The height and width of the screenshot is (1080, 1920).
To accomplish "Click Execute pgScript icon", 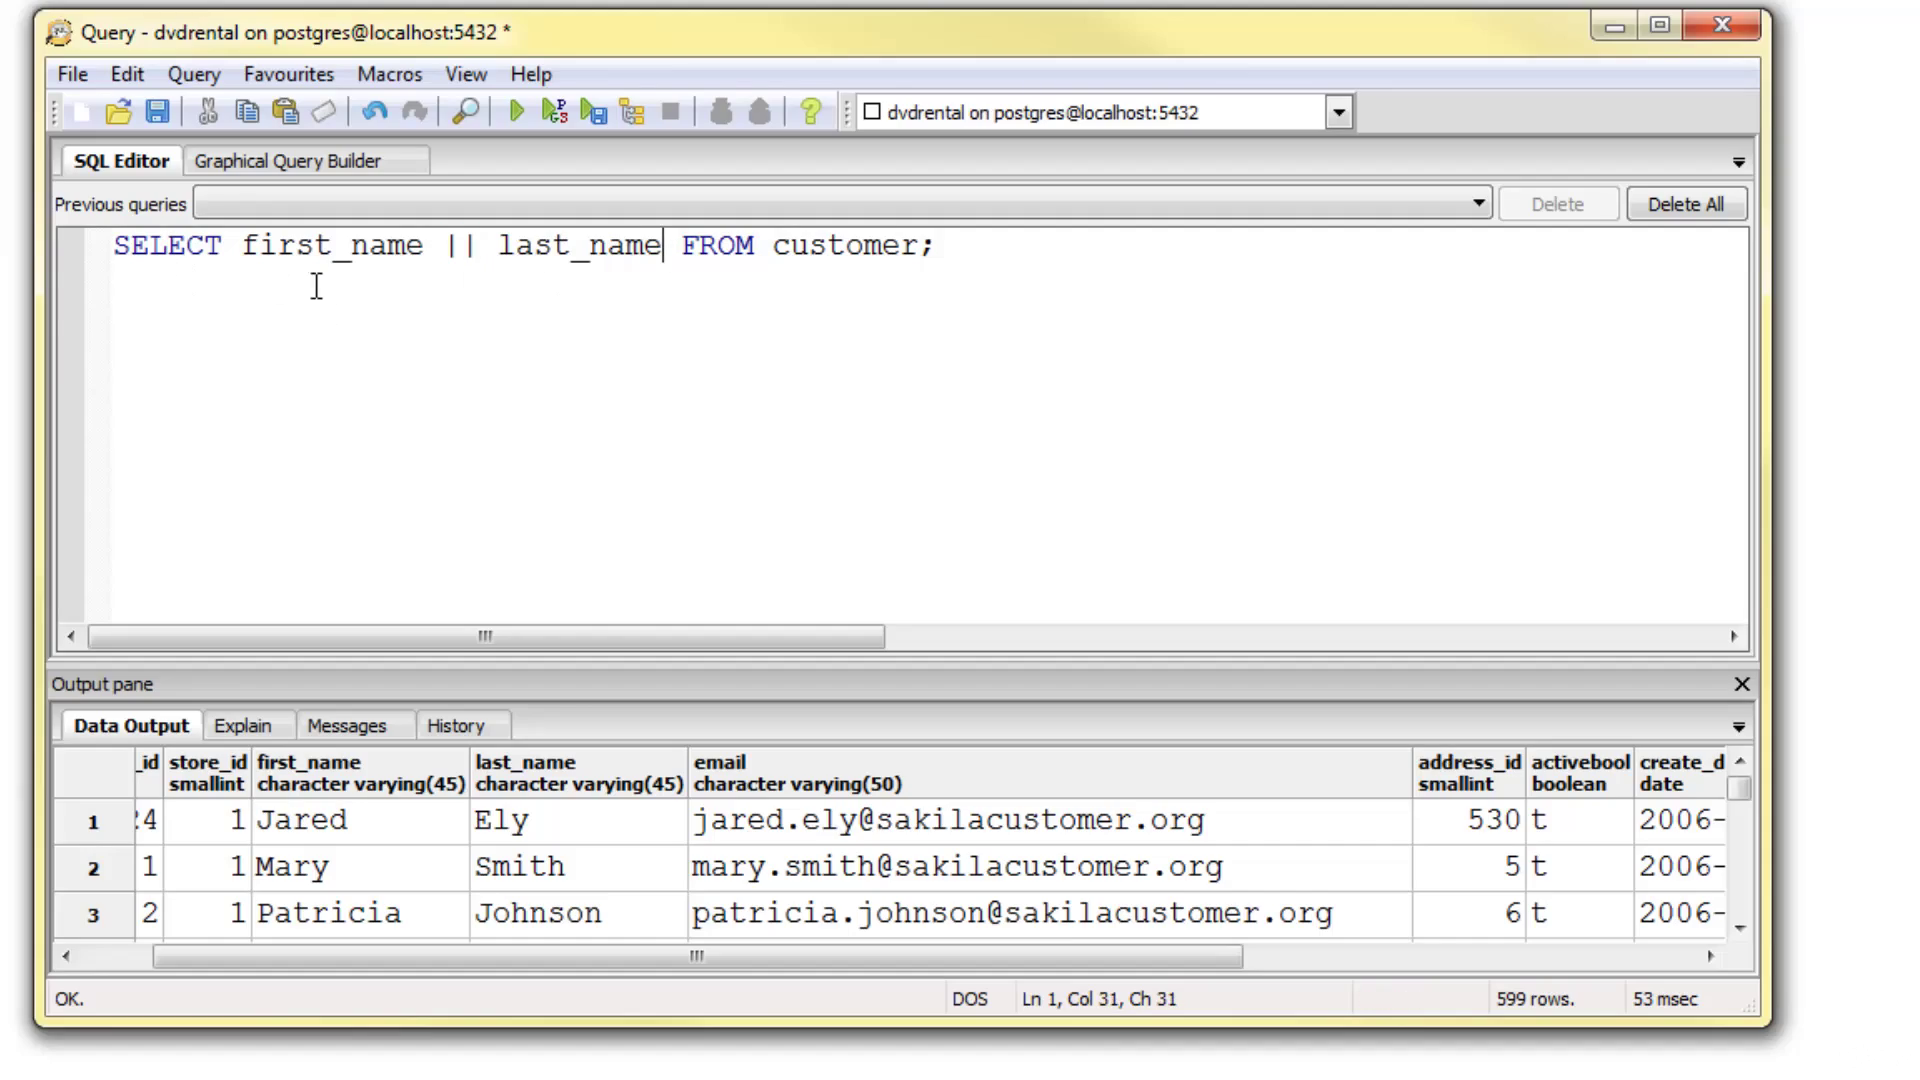I will point(554,112).
